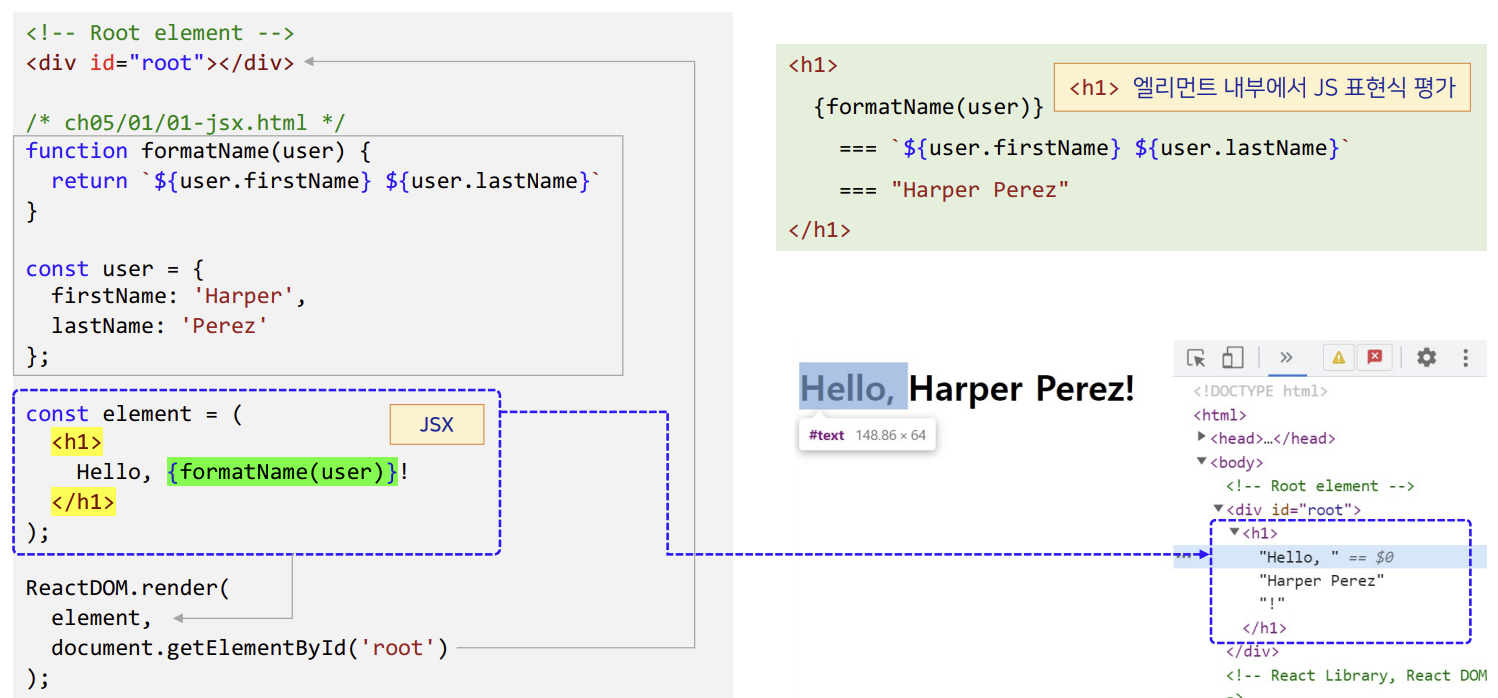Viewport: 1498px width, 698px height.
Task: Click the <div id="root"></div> code line
Action: (x=160, y=63)
